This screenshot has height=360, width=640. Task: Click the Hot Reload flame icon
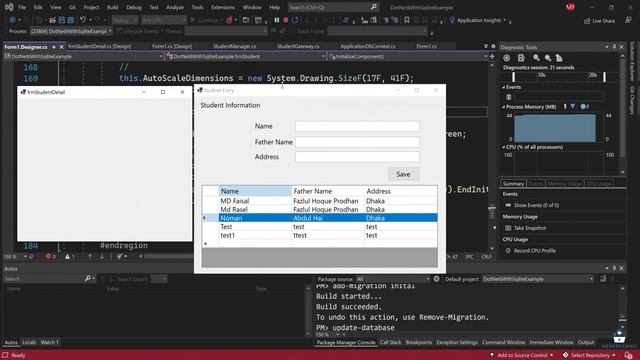click(229, 20)
